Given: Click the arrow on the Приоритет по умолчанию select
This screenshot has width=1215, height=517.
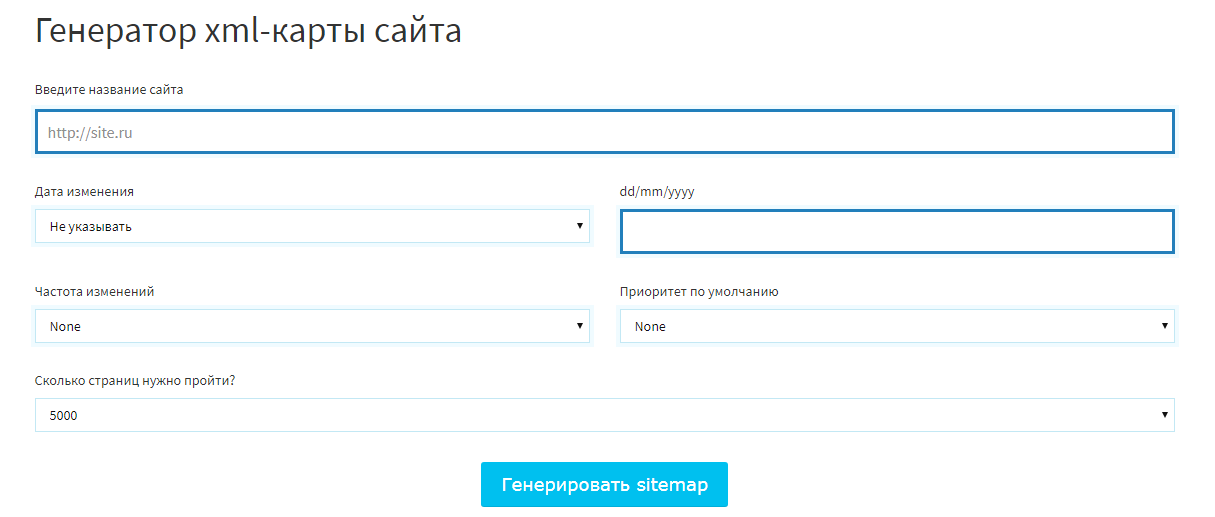Looking at the screenshot, I should (1165, 326).
